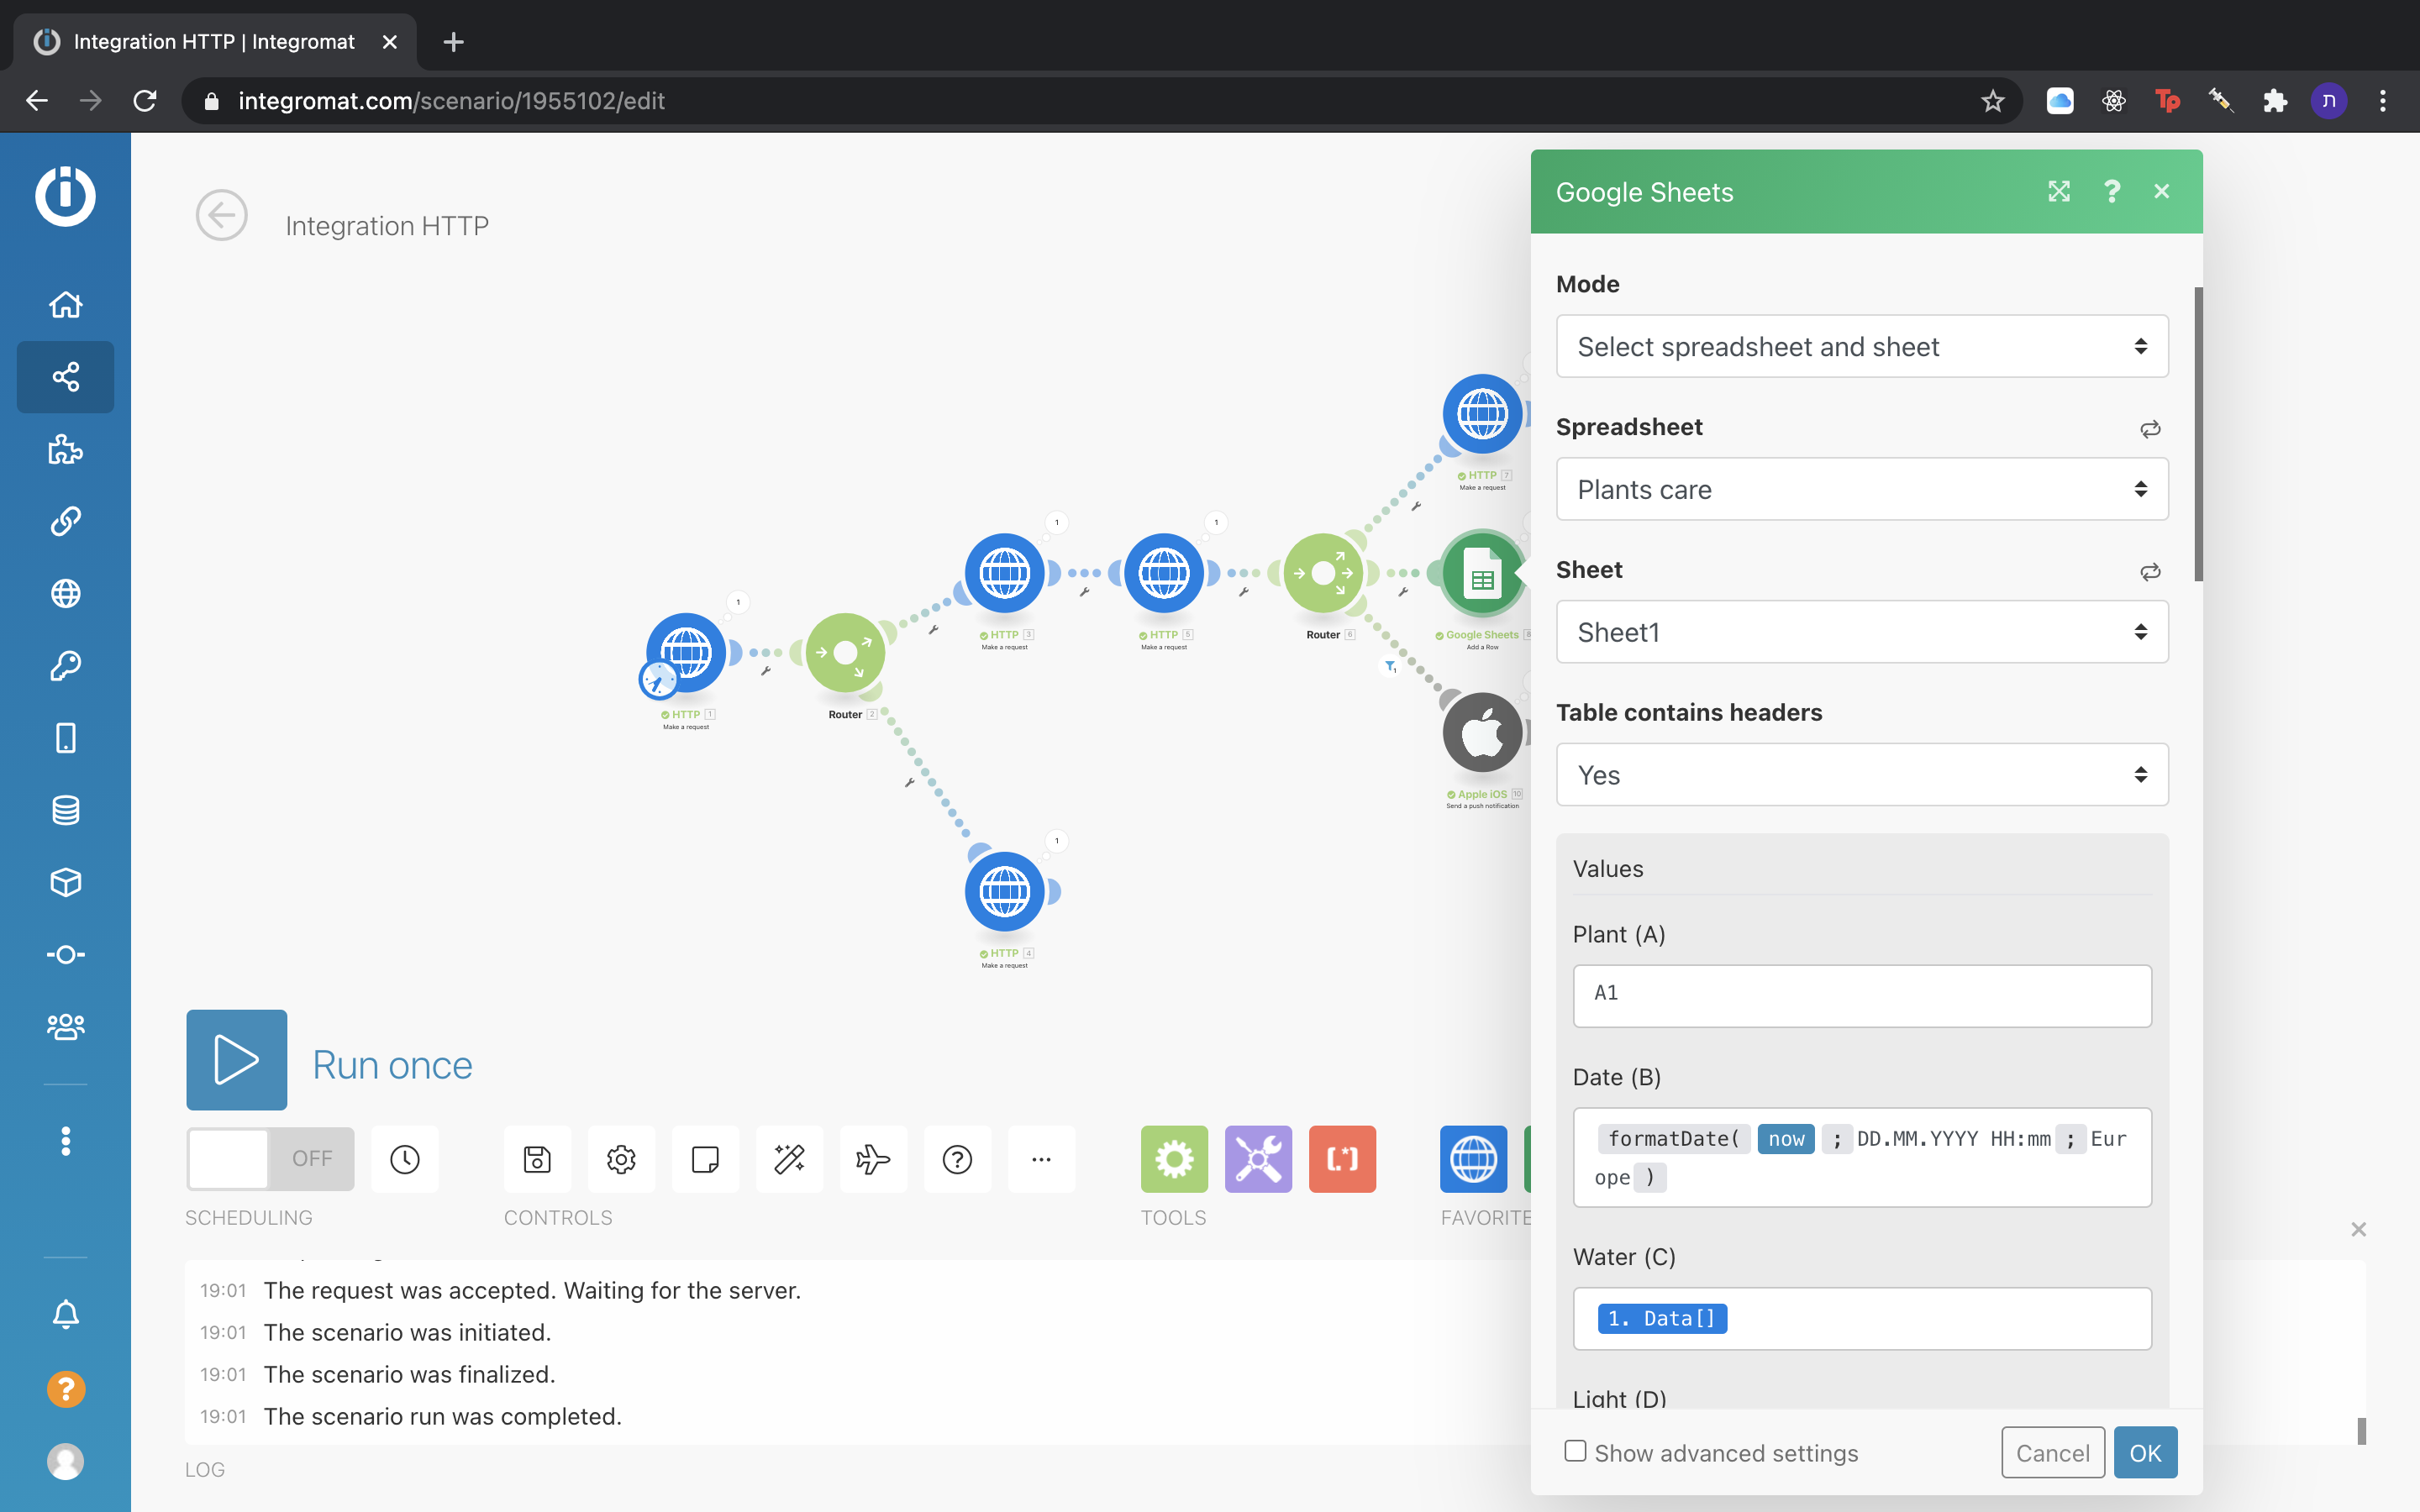Screen dimensions: 2420x1512
Task: Toggle the scheduling ON/OFF switch
Action: coord(270,1158)
